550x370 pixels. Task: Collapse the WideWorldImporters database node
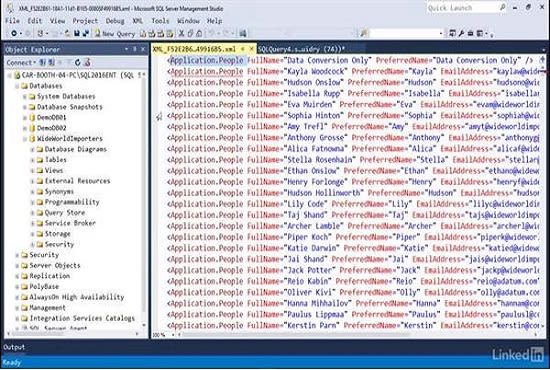pyautogui.click(x=25, y=139)
